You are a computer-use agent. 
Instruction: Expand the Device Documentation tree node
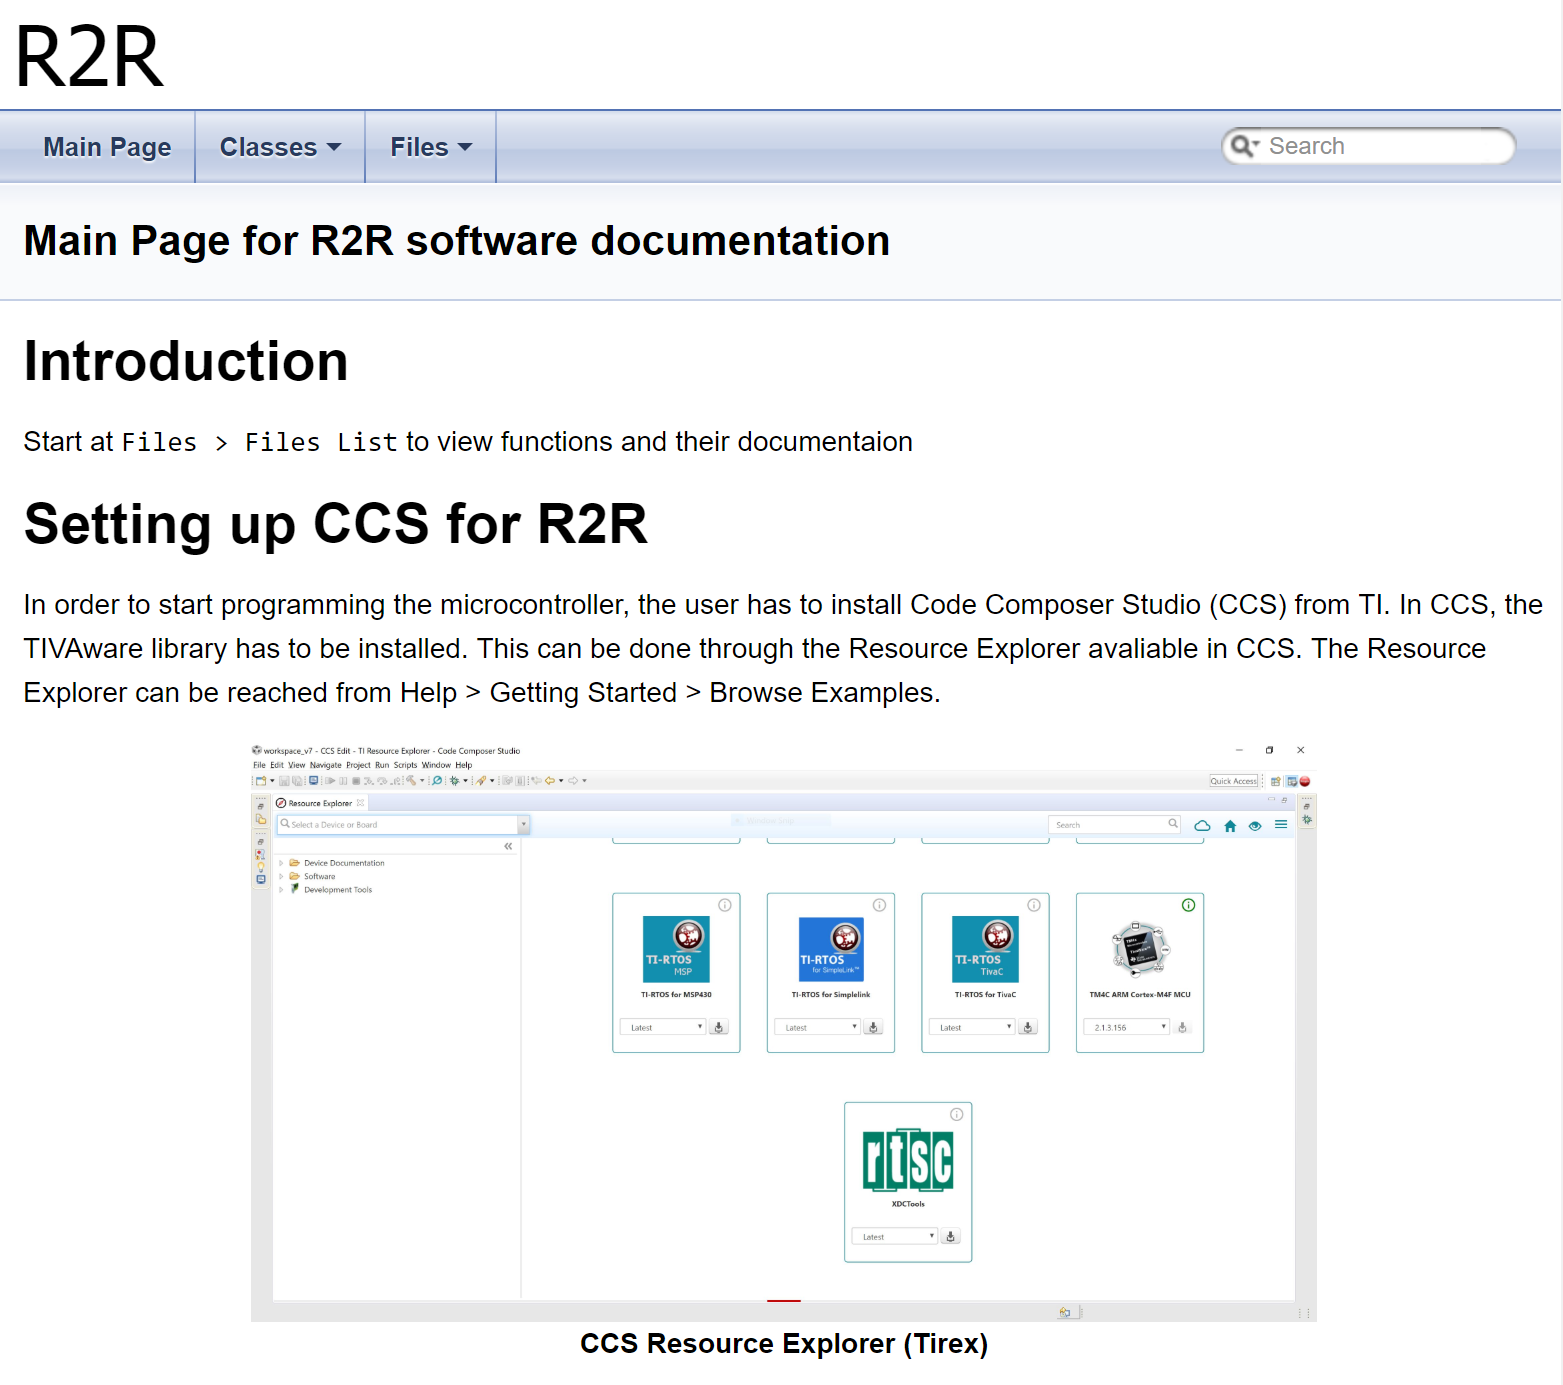coord(281,863)
